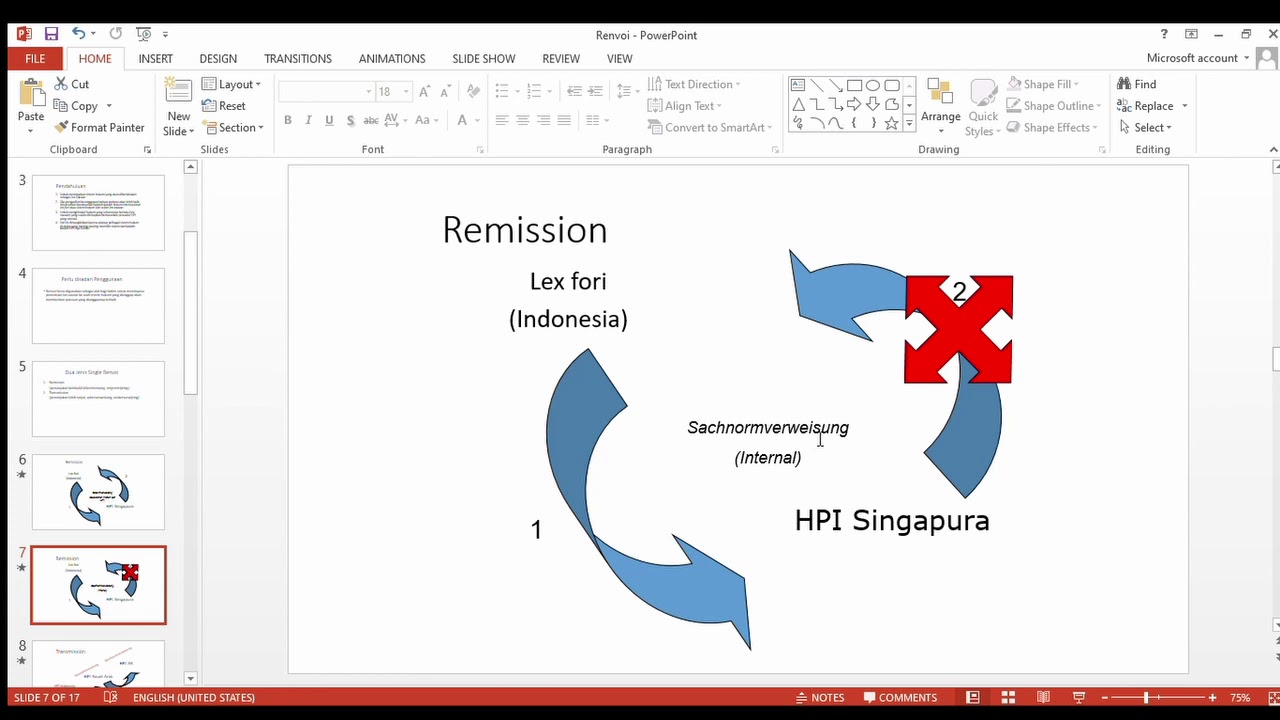This screenshot has height=720, width=1280.
Task: Select slide 6 thumbnail
Action: [x=98, y=492]
